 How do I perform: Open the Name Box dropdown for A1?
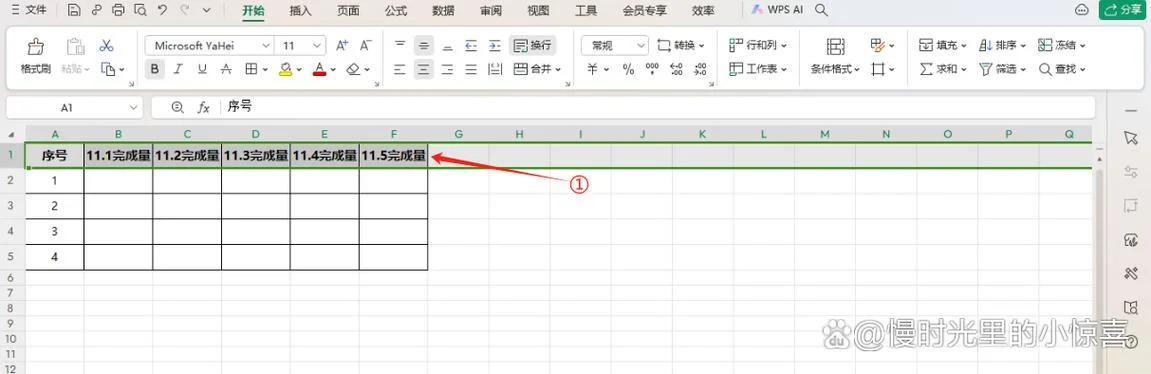(x=134, y=107)
